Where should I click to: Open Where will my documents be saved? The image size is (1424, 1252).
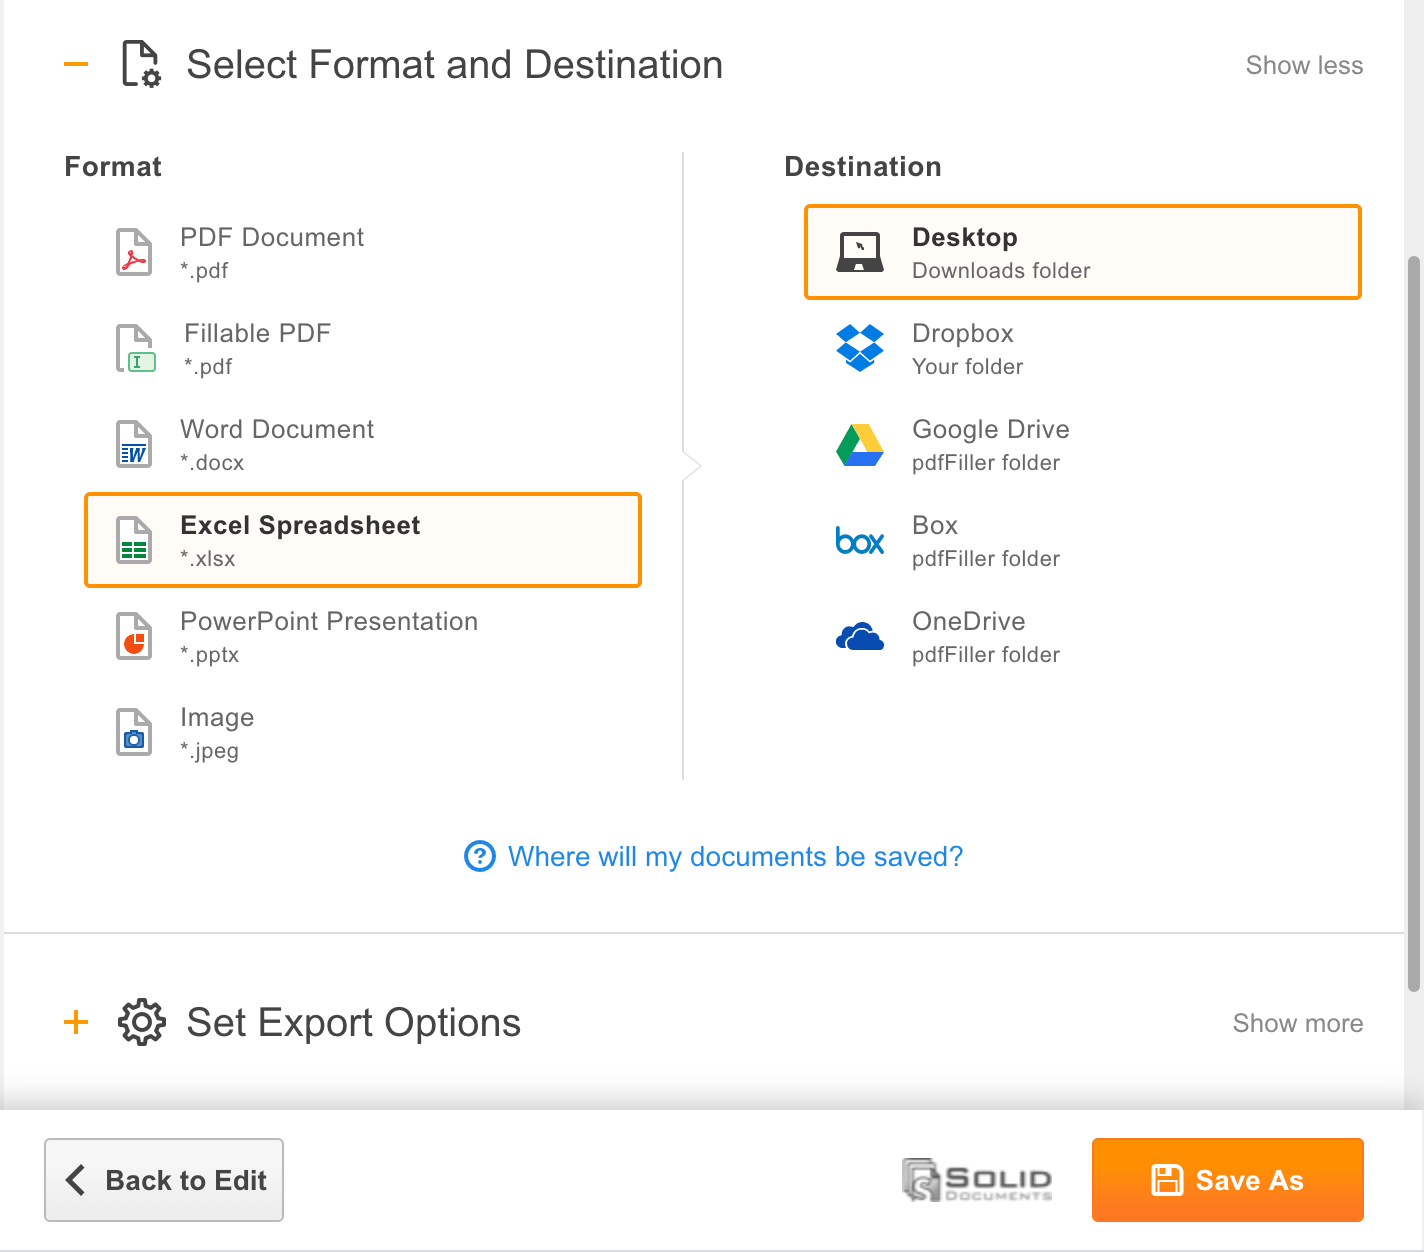point(735,857)
